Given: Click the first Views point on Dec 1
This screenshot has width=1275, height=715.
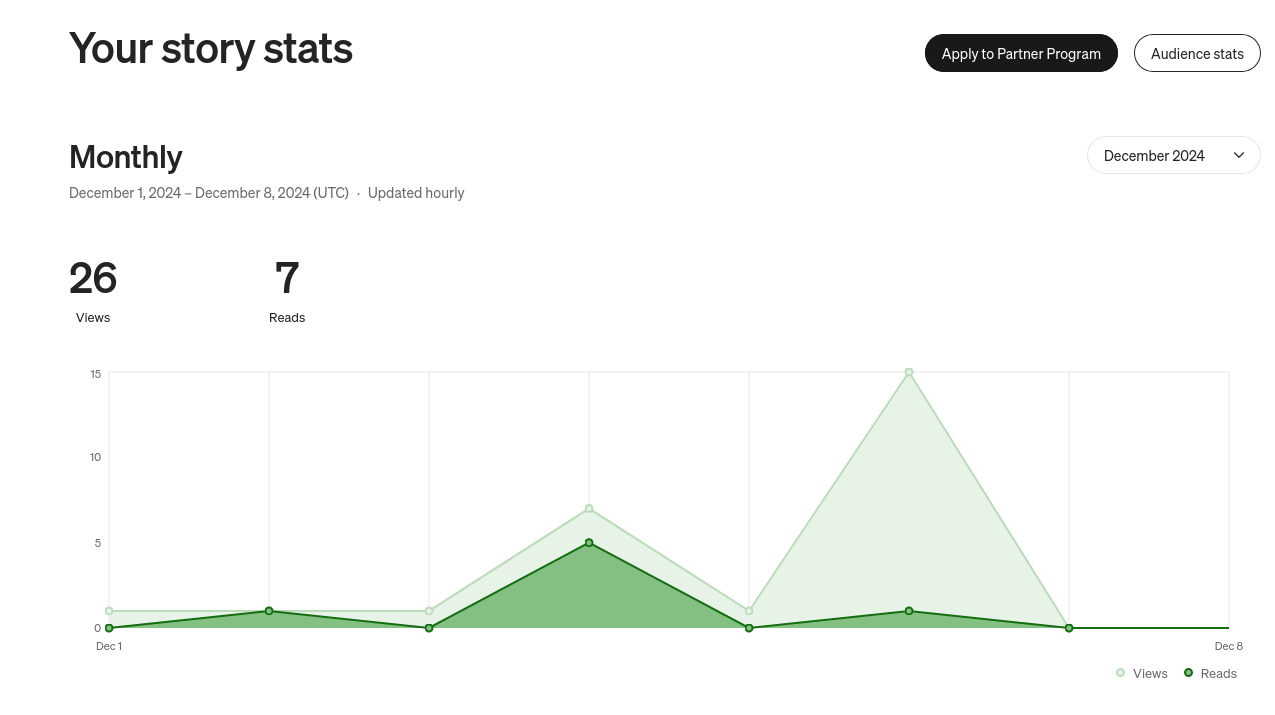Looking at the screenshot, I should click(x=109, y=611).
